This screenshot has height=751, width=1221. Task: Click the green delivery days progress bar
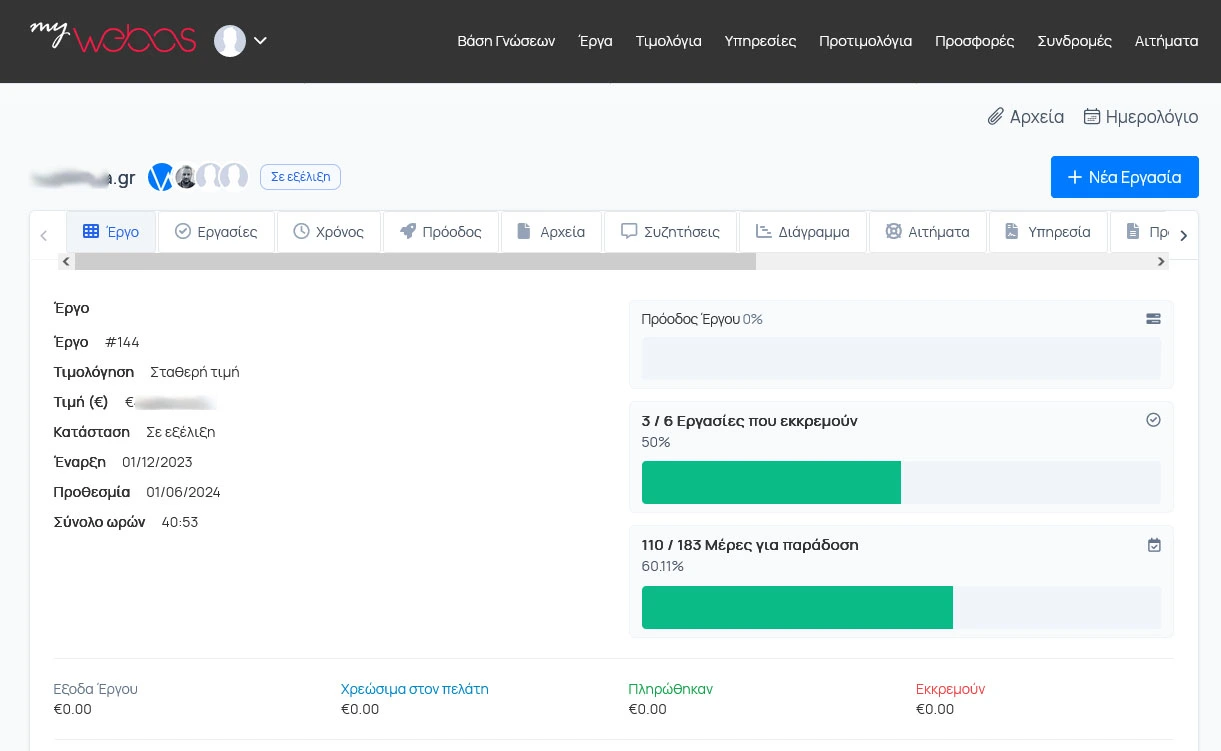tap(797, 607)
